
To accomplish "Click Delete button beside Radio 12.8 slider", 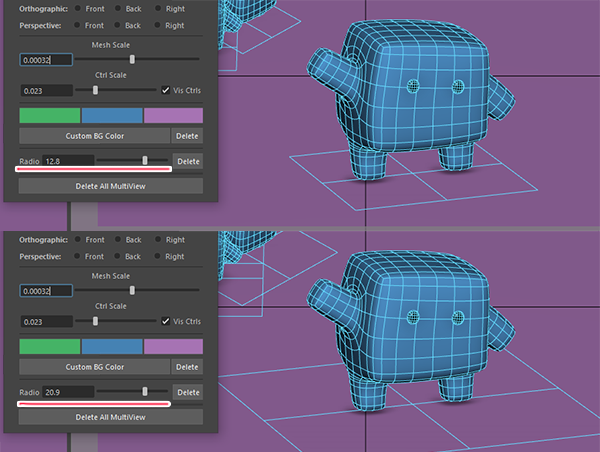I will [188, 161].
